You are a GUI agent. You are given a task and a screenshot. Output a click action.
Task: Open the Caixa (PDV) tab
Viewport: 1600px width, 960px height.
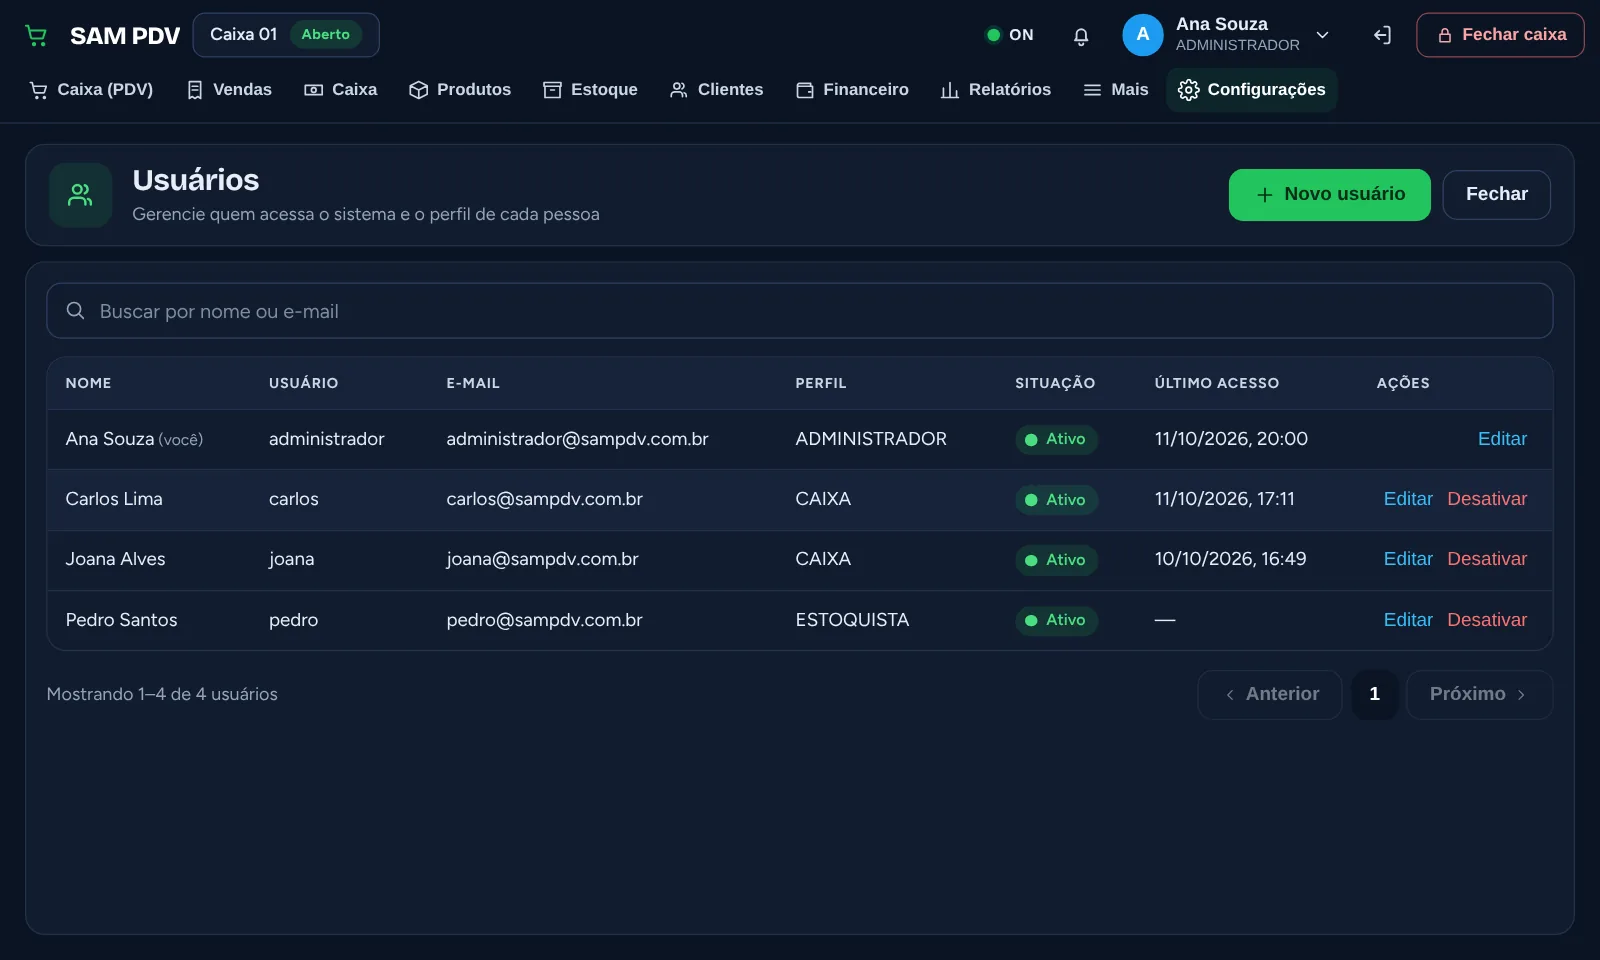[x=91, y=90]
